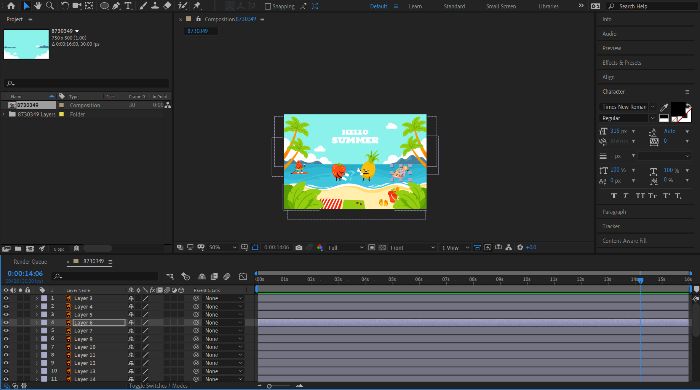The height and width of the screenshot is (390, 700).
Task: Select the Eraser tool
Action: (x=167, y=6)
